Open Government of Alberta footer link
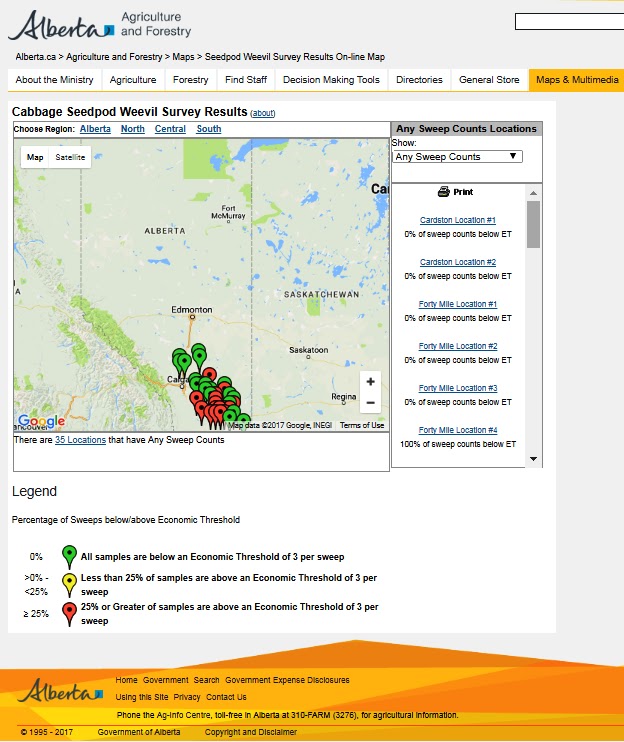This screenshot has height=742, width=624. tap(139, 732)
